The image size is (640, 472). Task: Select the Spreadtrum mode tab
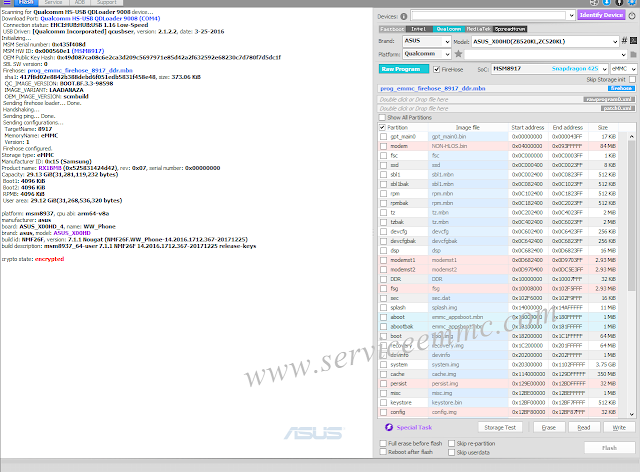(x=510, y=29)
